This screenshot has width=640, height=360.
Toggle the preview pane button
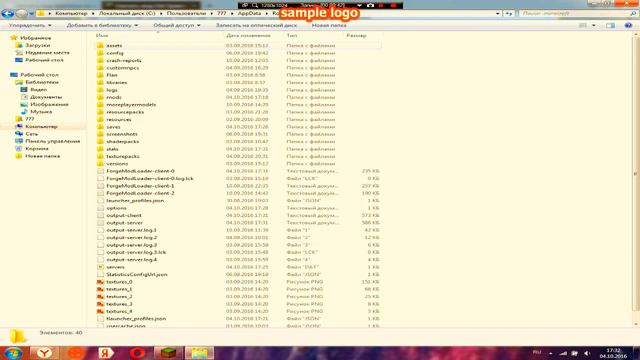point(610,25)
